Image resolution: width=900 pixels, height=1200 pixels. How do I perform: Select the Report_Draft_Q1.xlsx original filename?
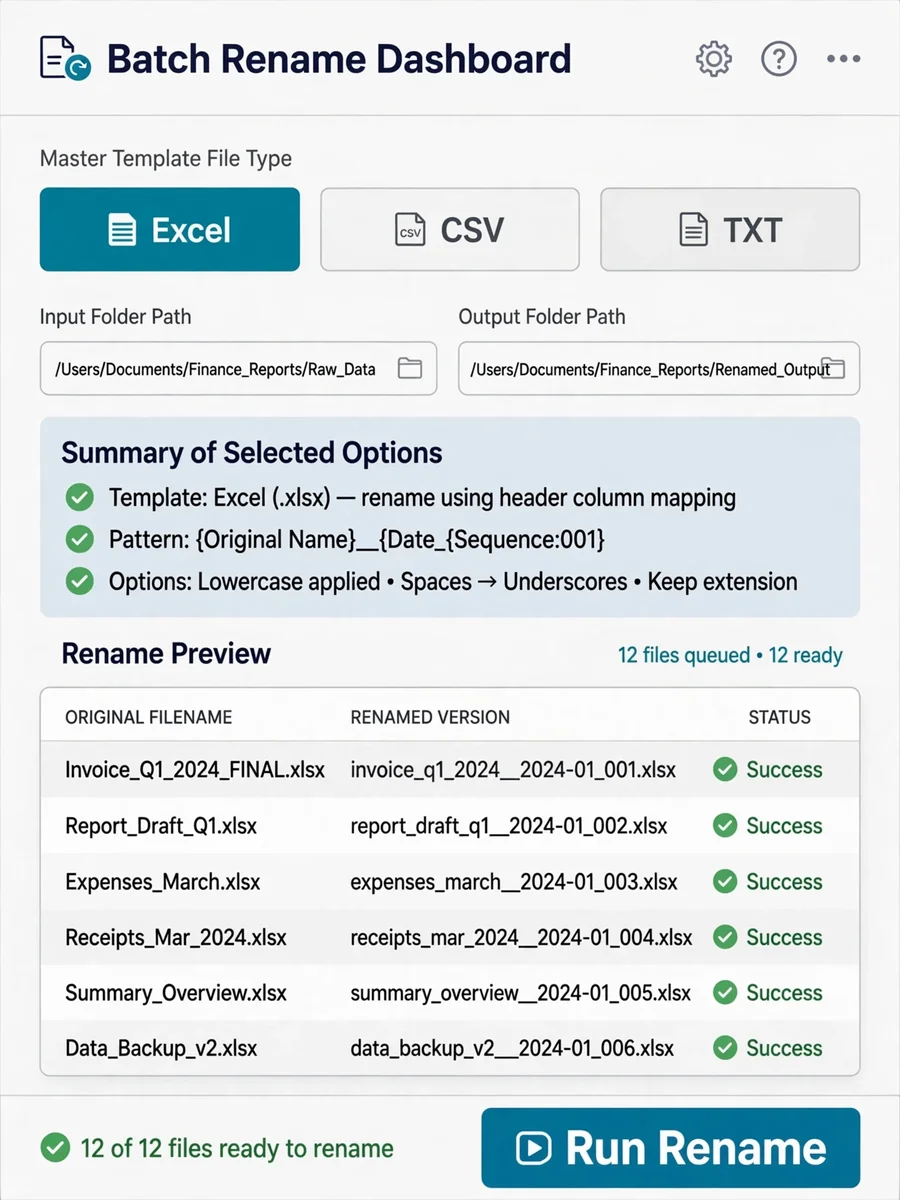161,826
